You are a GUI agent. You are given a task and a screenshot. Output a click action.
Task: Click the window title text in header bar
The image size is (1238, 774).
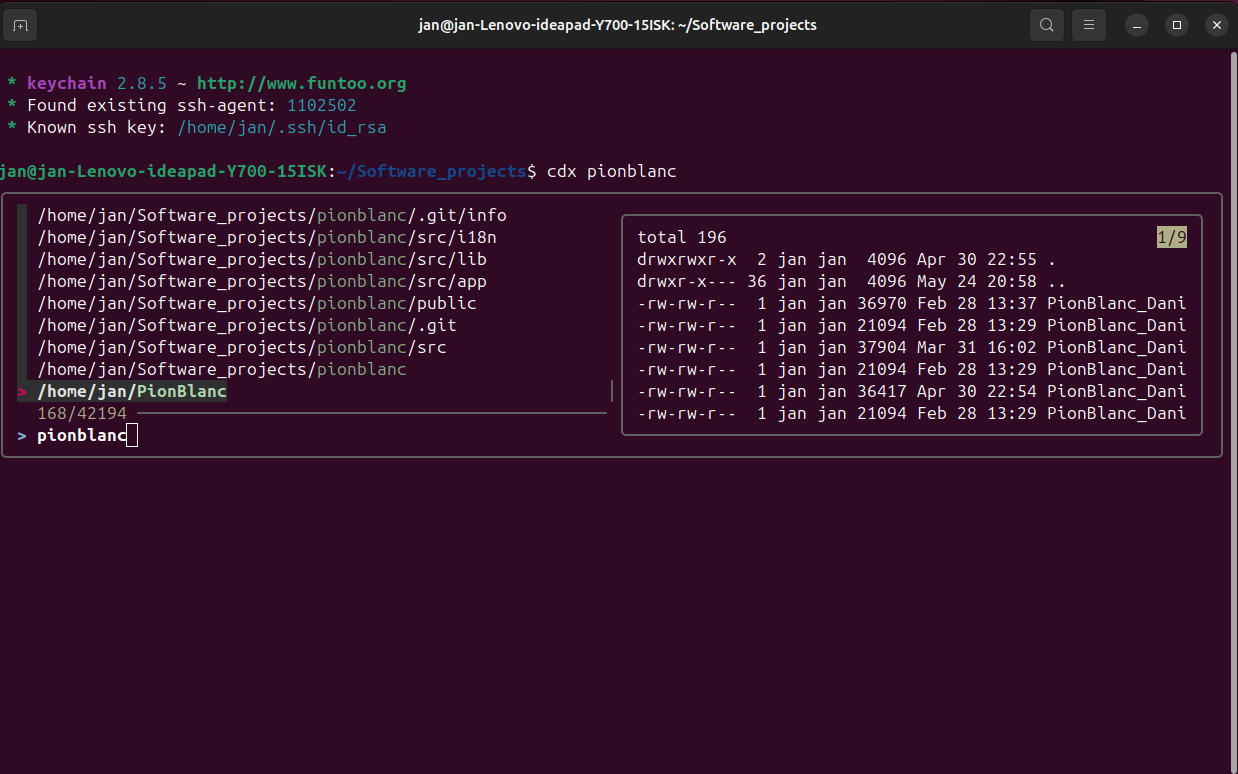[617, 25]
